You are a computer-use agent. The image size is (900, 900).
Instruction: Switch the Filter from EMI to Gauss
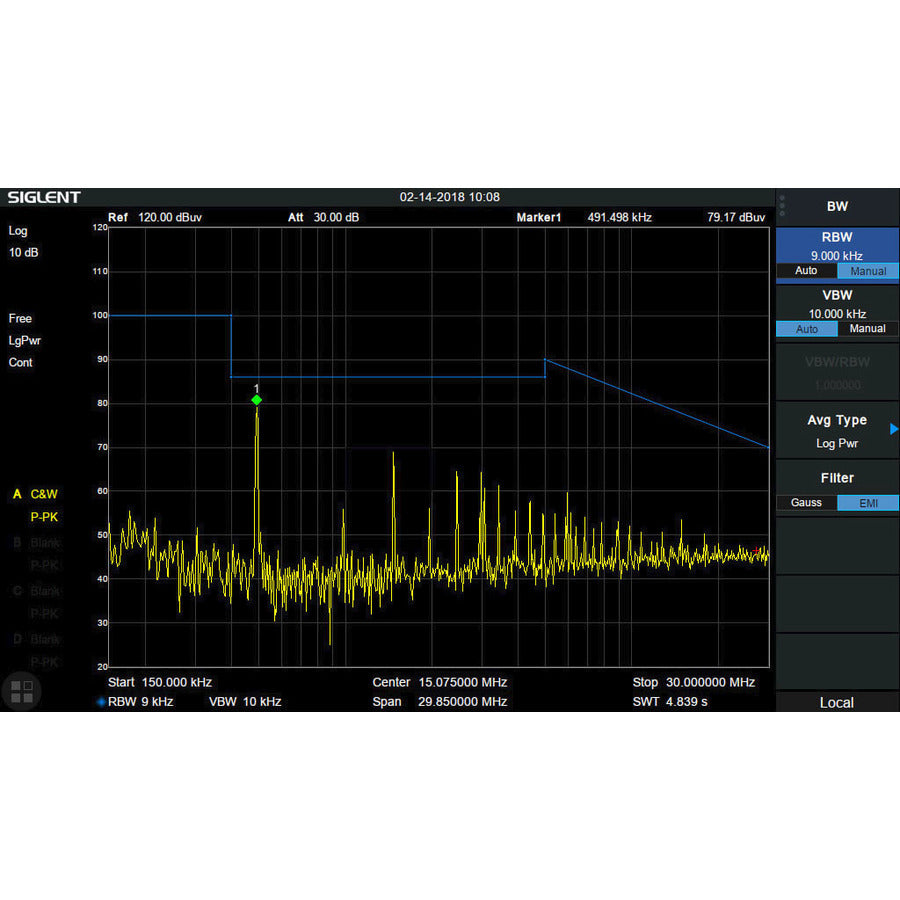click(806, 503)
